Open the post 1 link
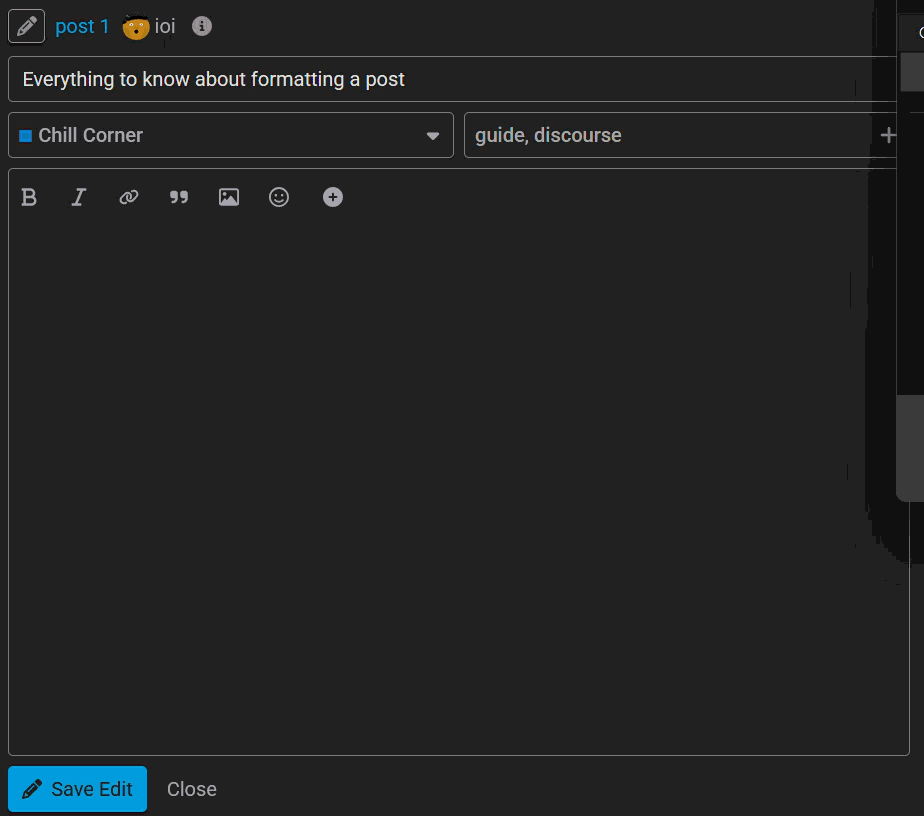924x816 pixels. point(82,26)
